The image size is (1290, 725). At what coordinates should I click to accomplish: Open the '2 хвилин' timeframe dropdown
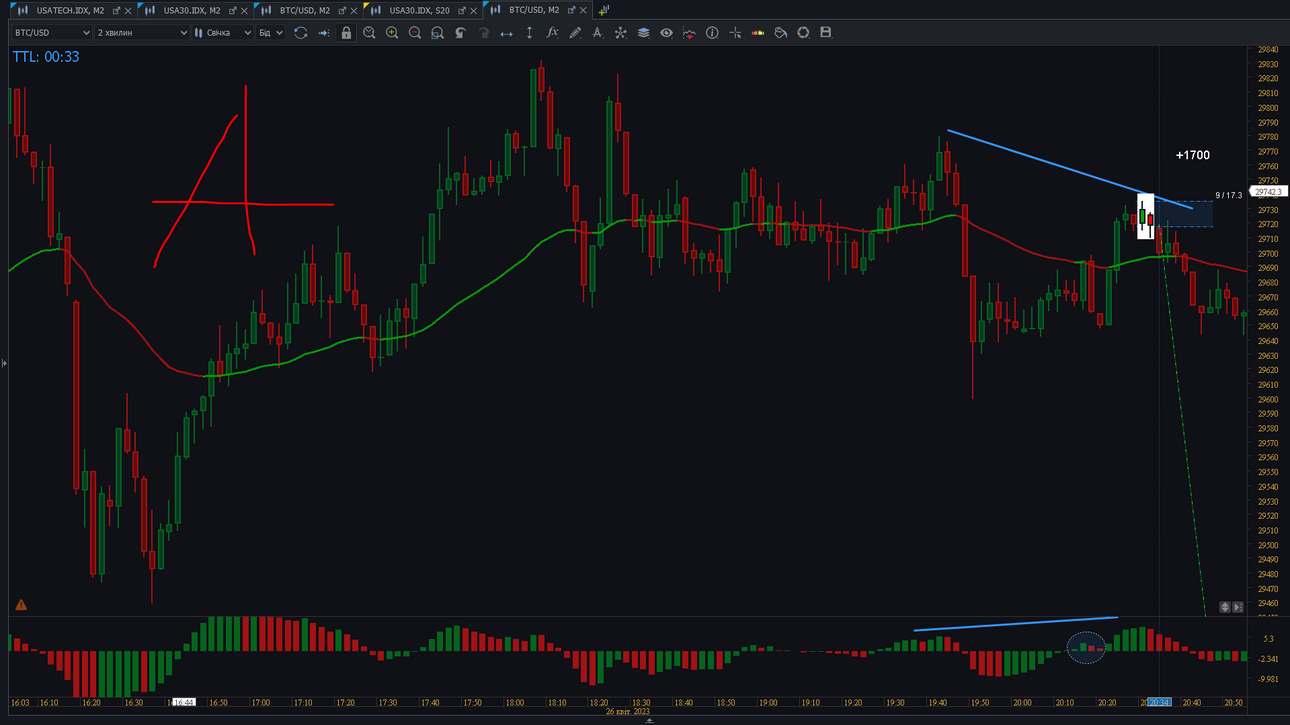(142, 33)
